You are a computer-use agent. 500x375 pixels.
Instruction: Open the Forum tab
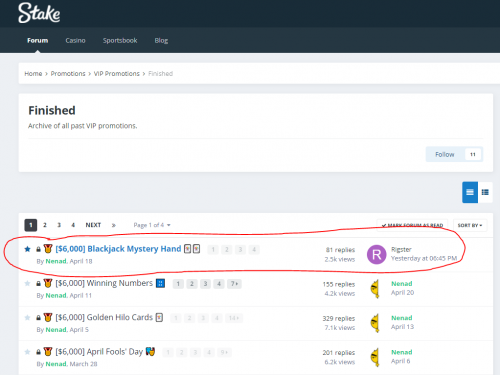38,40
